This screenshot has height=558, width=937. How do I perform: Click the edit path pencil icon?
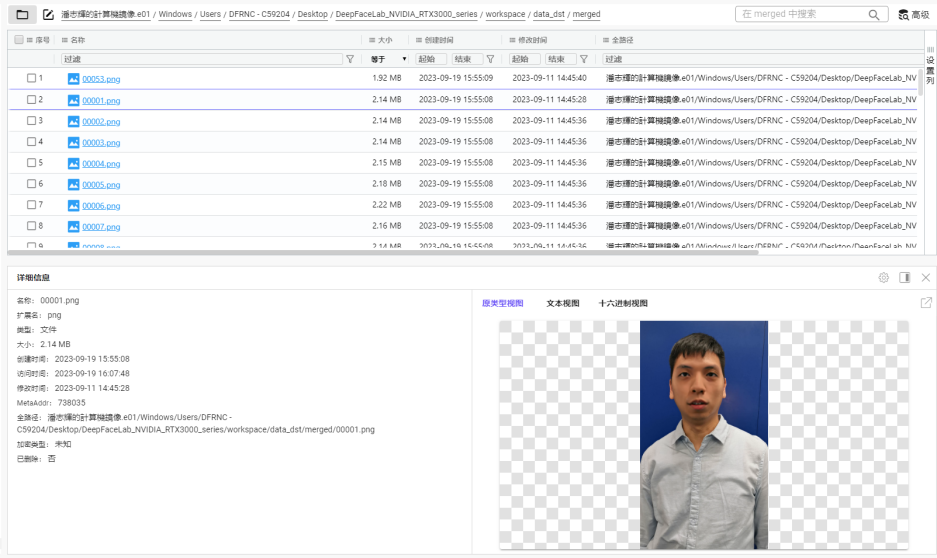tap(48, 14)
